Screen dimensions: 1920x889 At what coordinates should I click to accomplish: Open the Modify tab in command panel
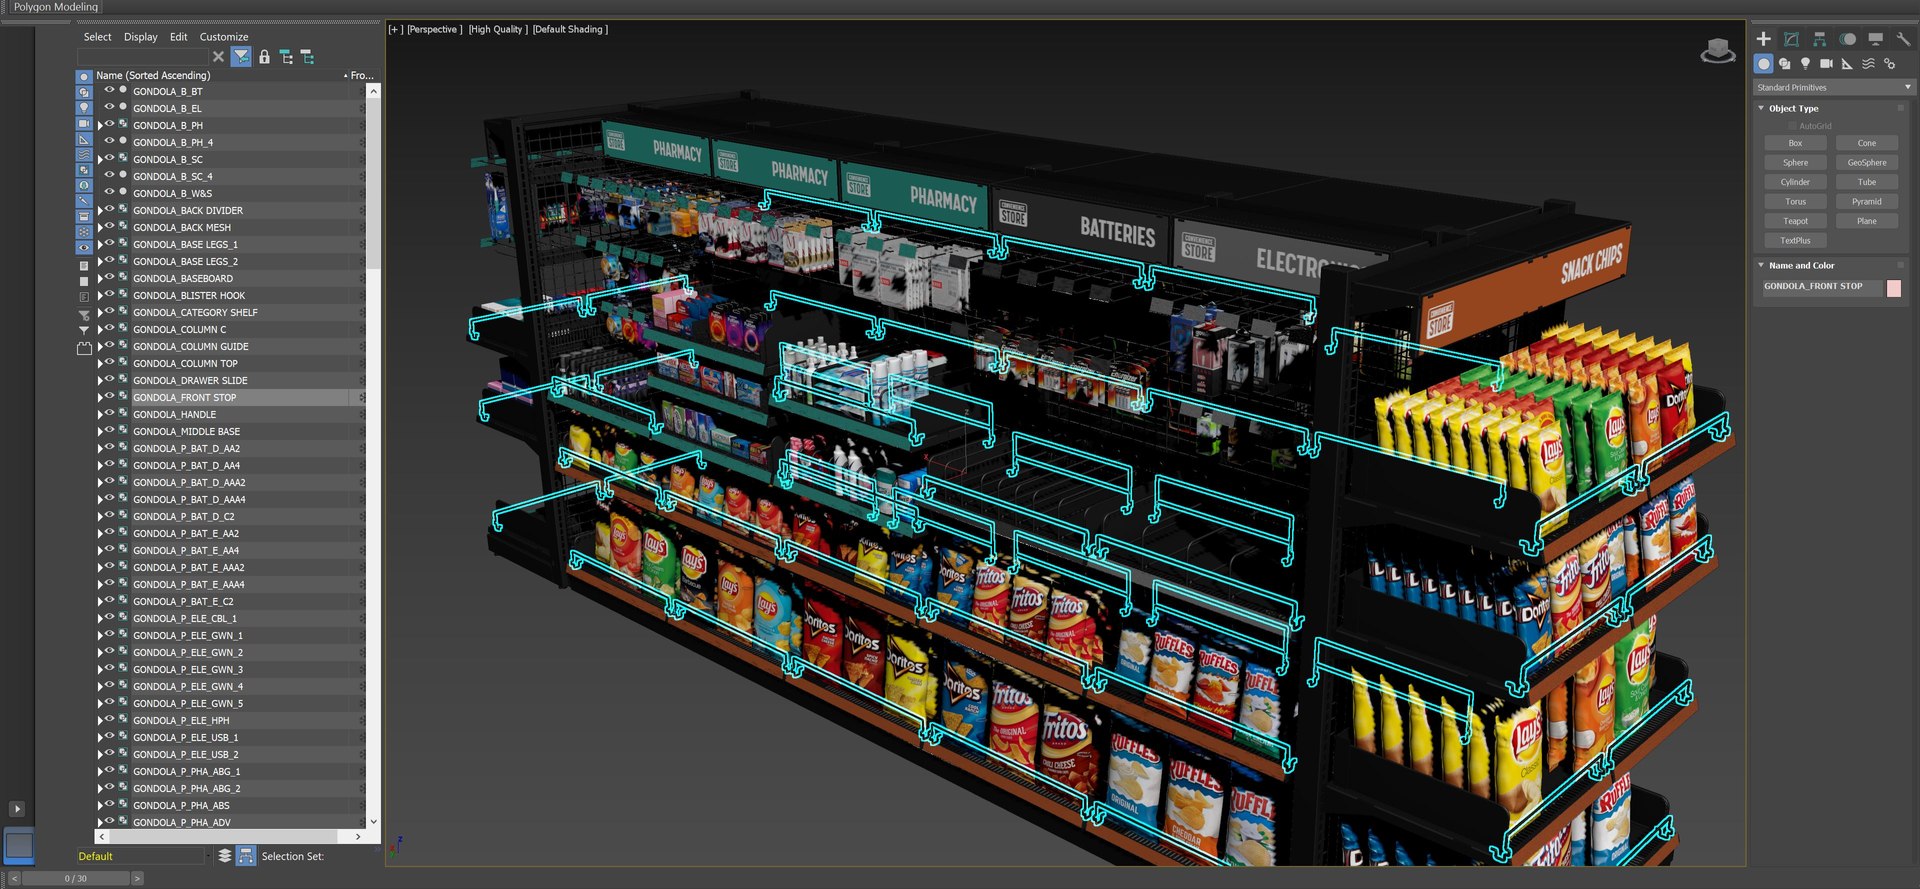[x=1791, y=39]
